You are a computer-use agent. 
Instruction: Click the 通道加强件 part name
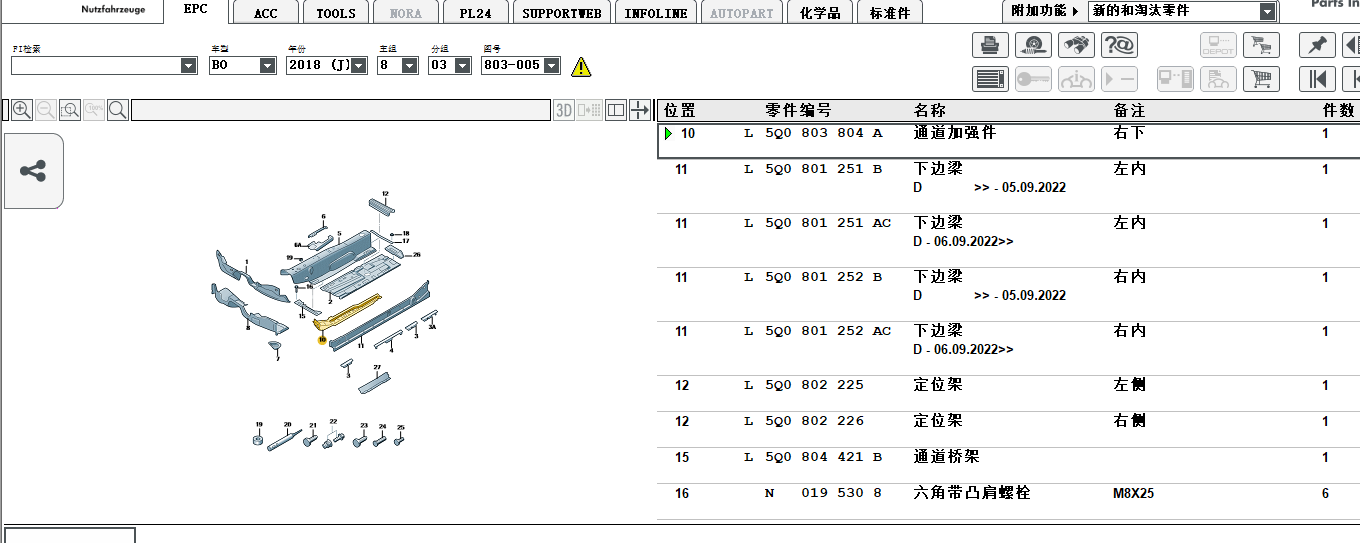click(955, 133)
